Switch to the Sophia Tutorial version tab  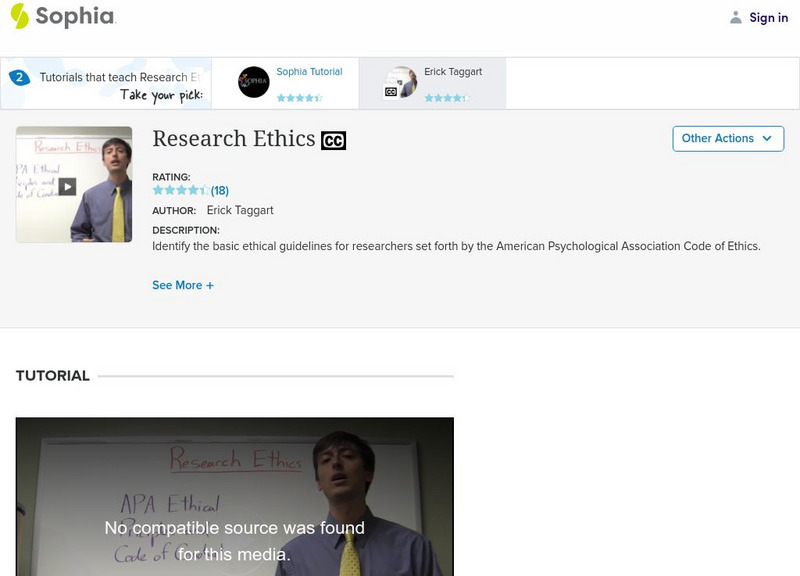point(305,72)
